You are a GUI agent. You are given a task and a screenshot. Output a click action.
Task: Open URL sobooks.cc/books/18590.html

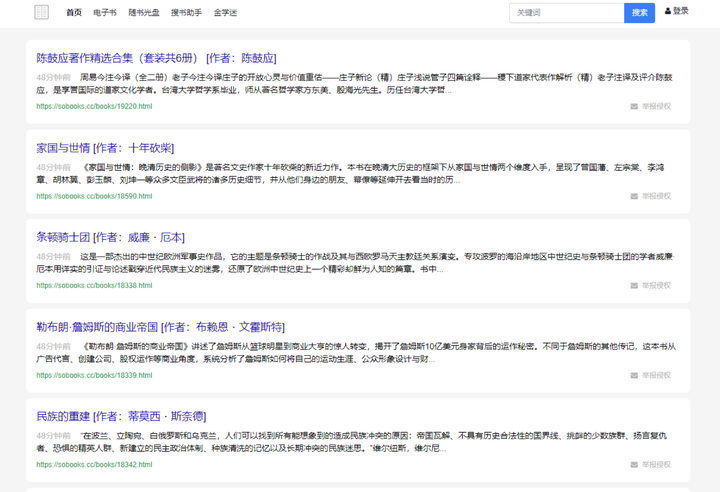[94, 196]
